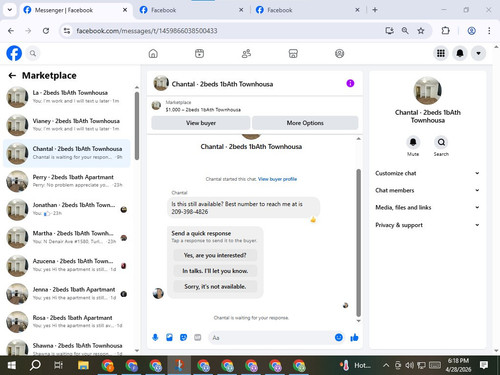Open Jonathan - 2beds 1bAth chat

point(67,209)
